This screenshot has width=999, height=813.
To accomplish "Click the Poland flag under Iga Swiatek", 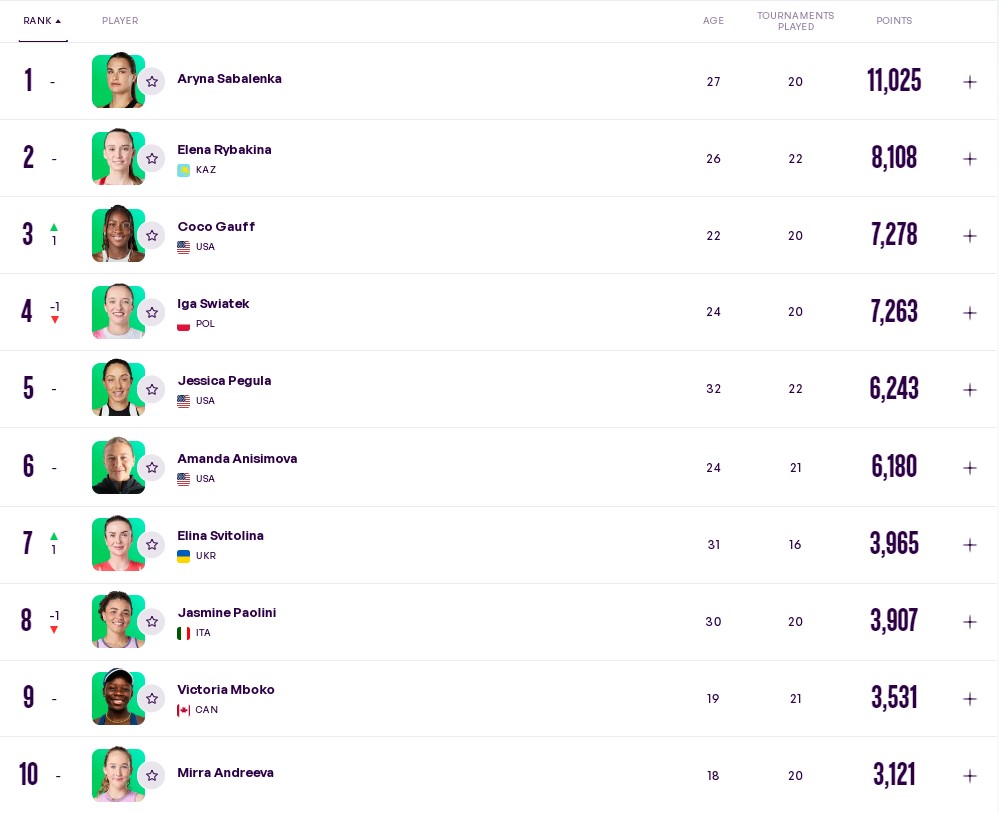I will coord(184,324).
